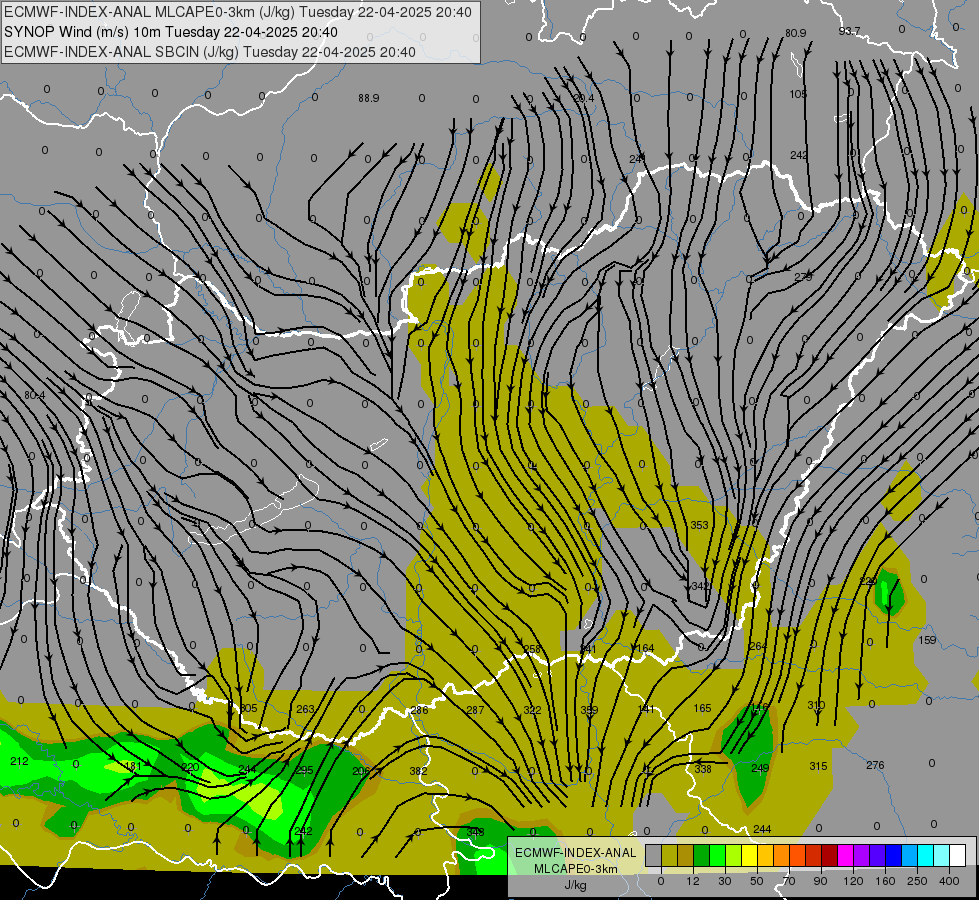Select the cyan legend swatch
The height and width of the screenshot is (900, 979).
click(x=925, y=855)
